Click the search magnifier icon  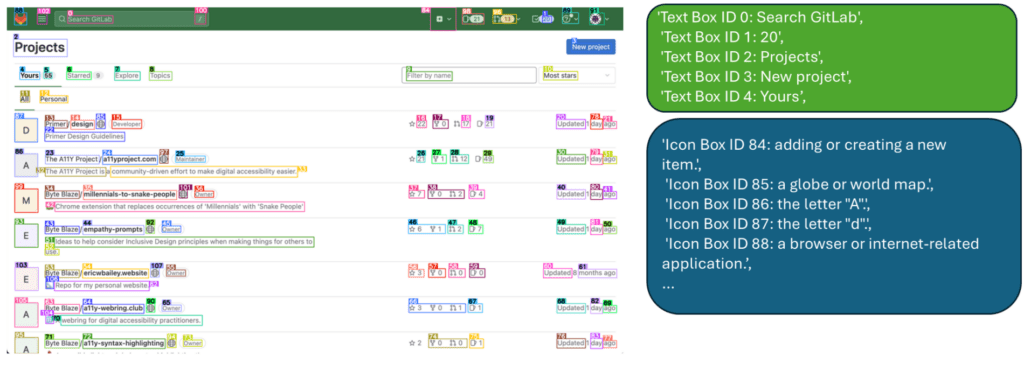coord(62,20)
